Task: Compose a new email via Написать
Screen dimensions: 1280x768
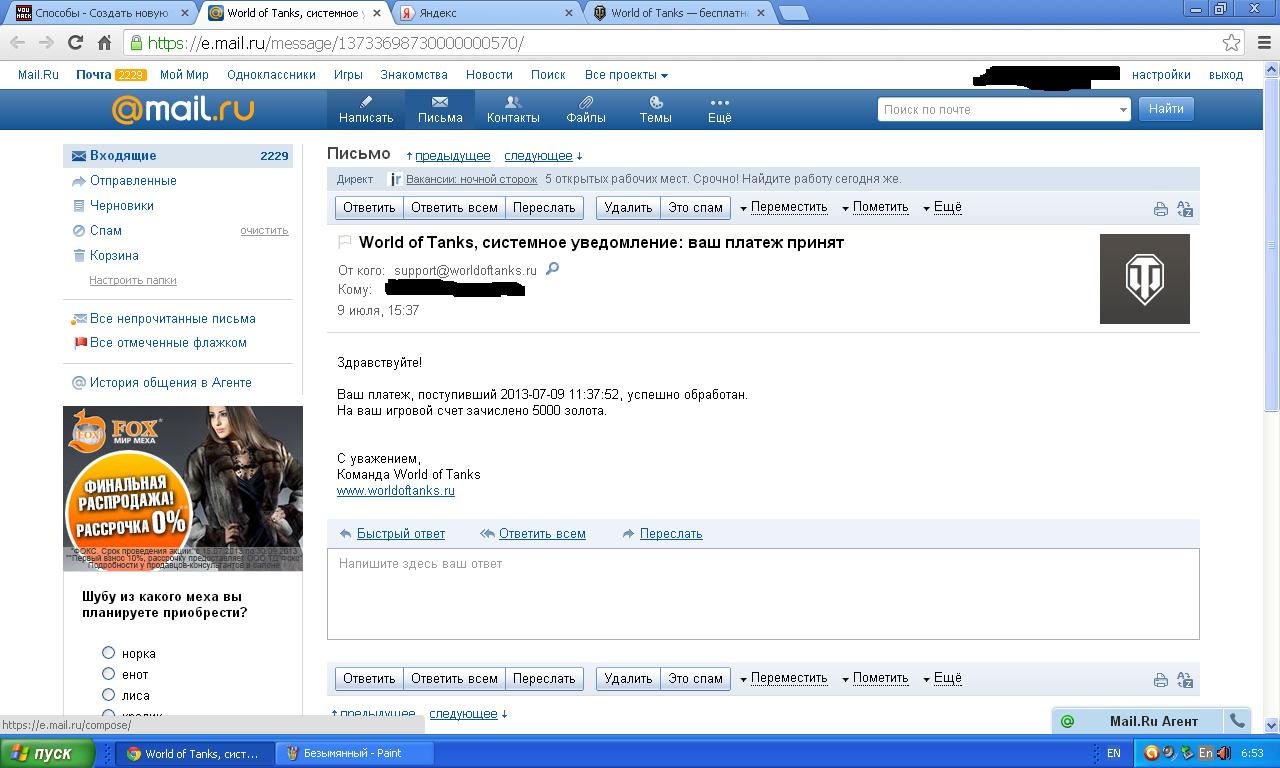Action: 366,110
